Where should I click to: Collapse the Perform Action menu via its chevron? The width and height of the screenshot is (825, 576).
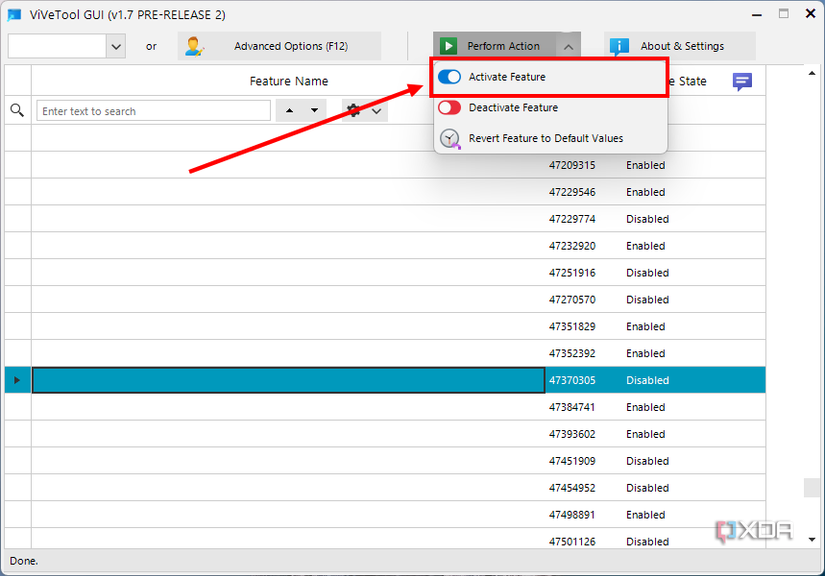pos(567,45)
